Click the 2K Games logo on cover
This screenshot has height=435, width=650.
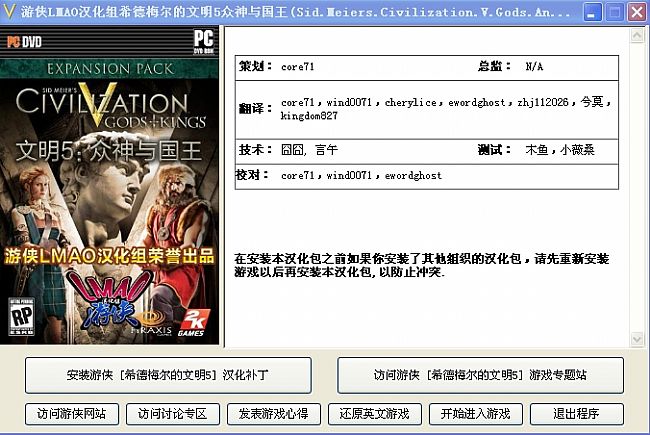tap(192, 322)
